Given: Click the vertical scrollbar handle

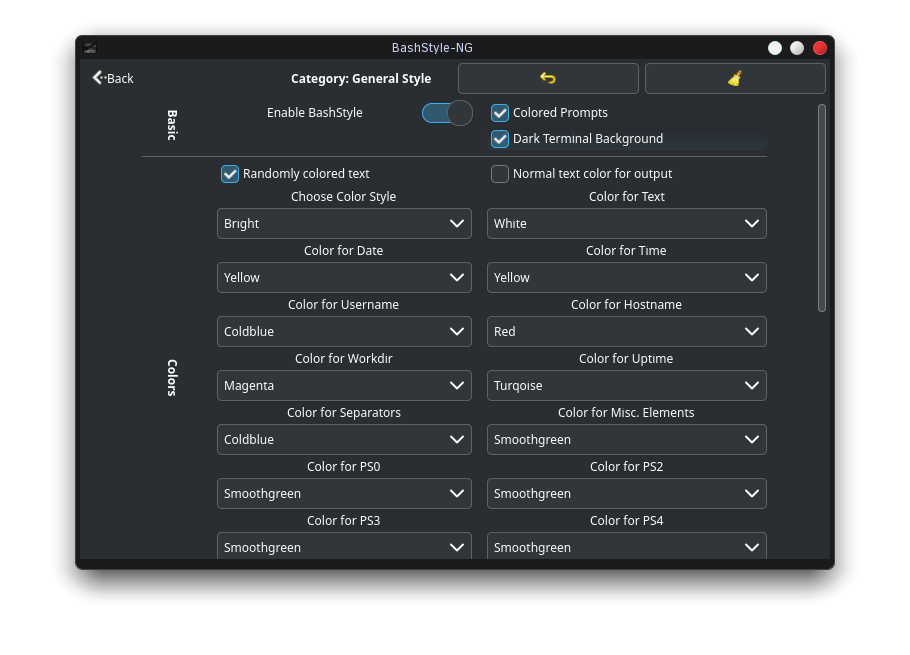Looking at the screenshot, I should click(x=821, y=208).
